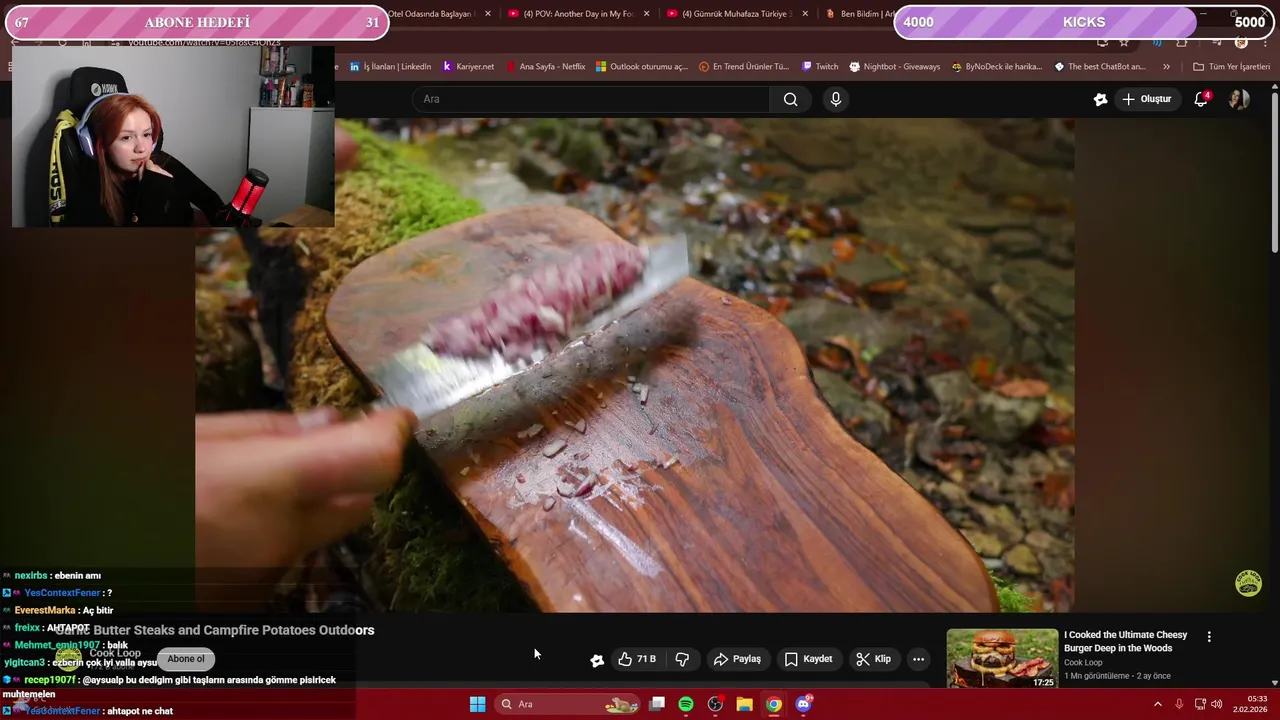Image resolution: width=1280 pixels, height=720 pixels.
Task: Open İş İlanları LinkedIn bookmark
Action: pos(391,67)
